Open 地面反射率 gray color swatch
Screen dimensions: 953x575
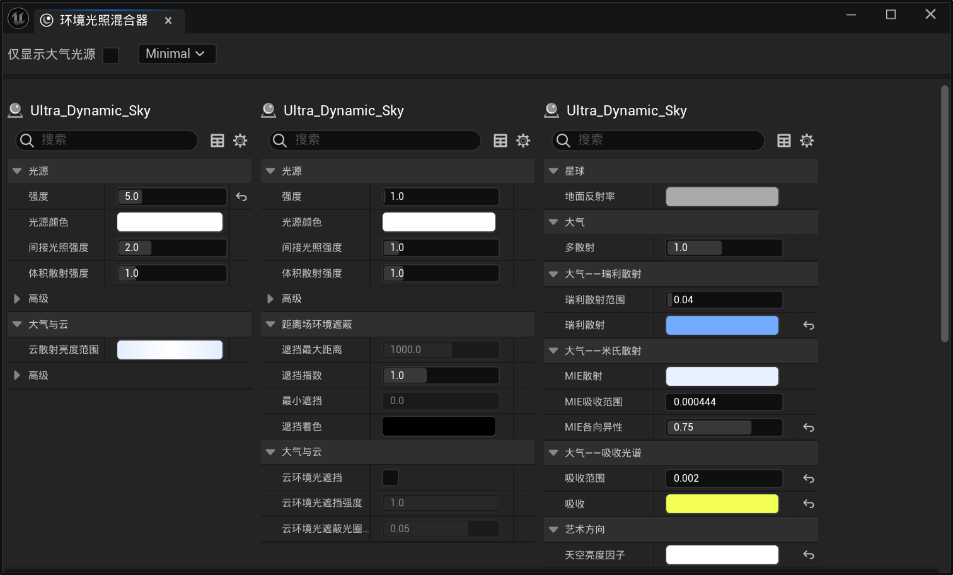722,196
